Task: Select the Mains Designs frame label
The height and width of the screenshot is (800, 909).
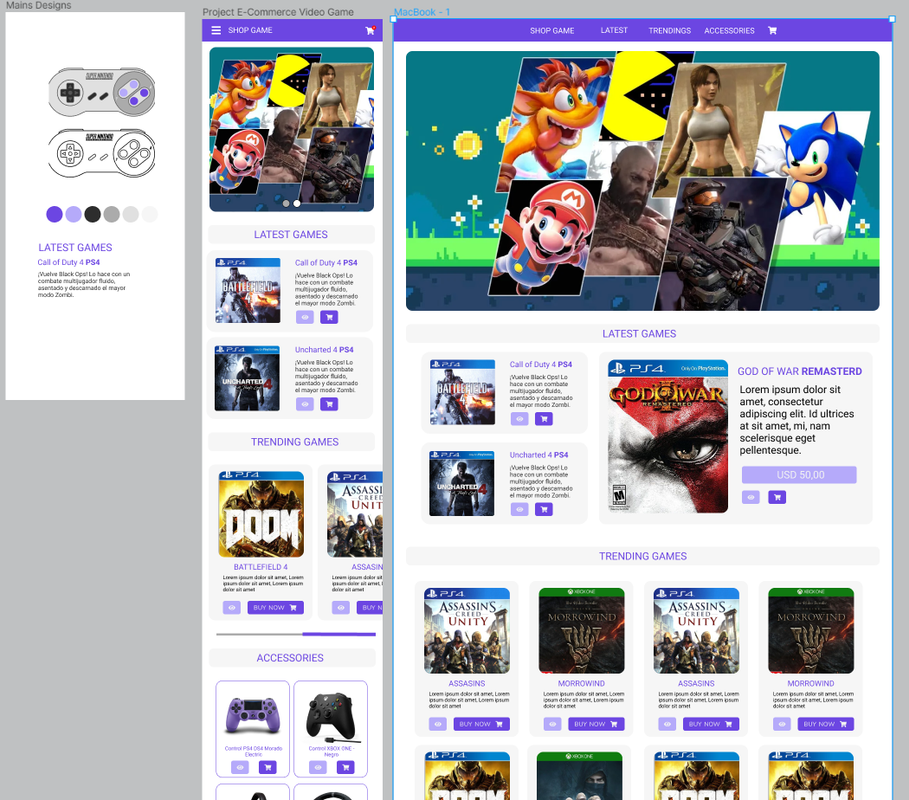Action: click(38, 5)
